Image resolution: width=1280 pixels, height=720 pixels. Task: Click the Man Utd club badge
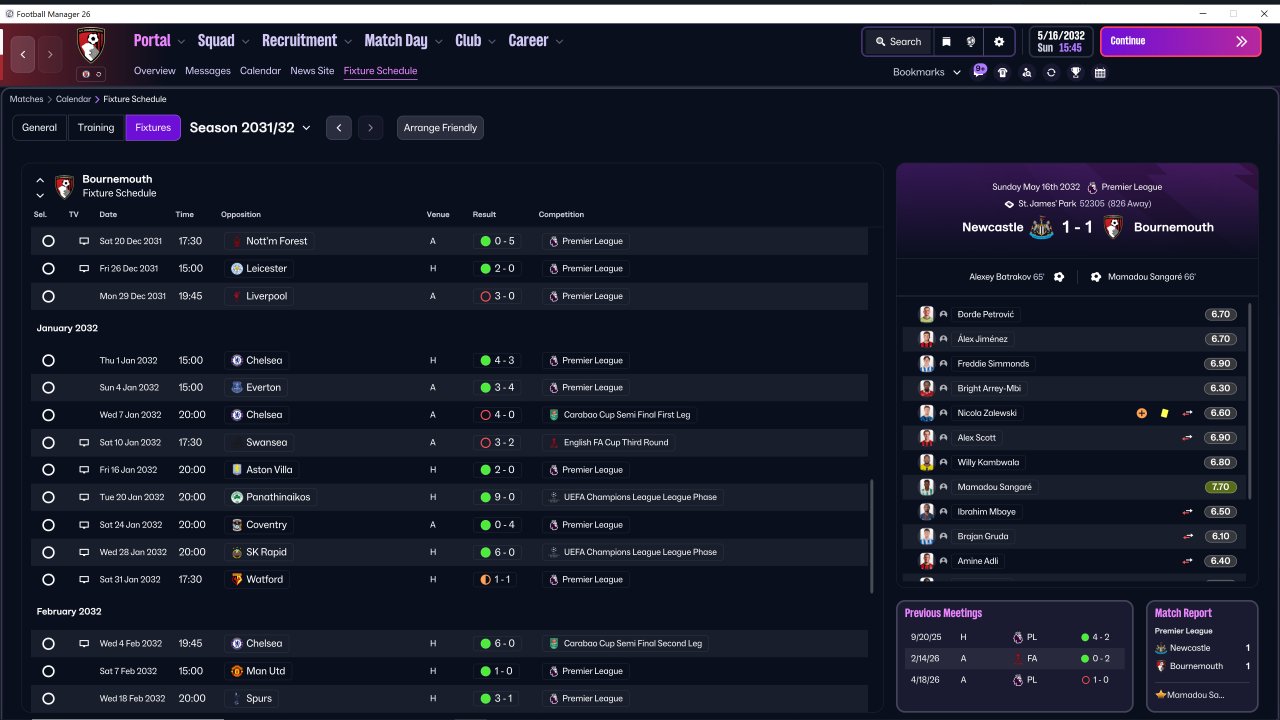pos(237,671)
